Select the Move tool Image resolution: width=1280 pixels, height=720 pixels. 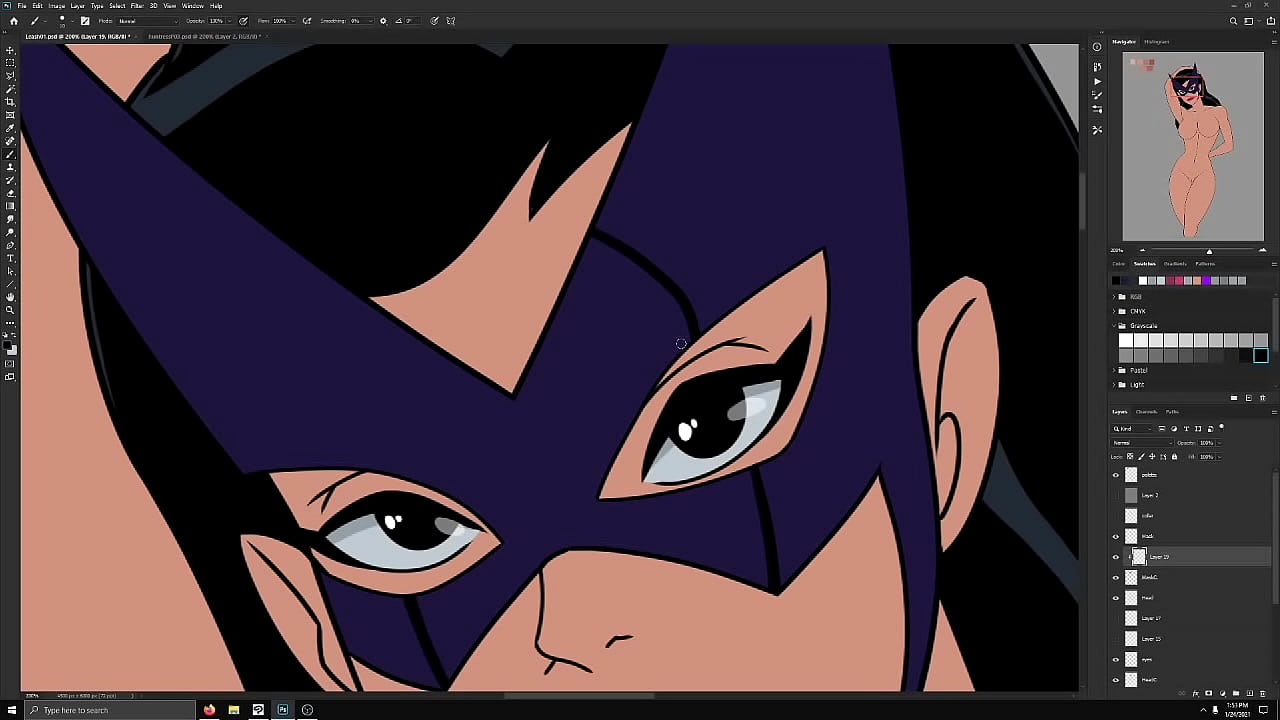coord(10,50)
